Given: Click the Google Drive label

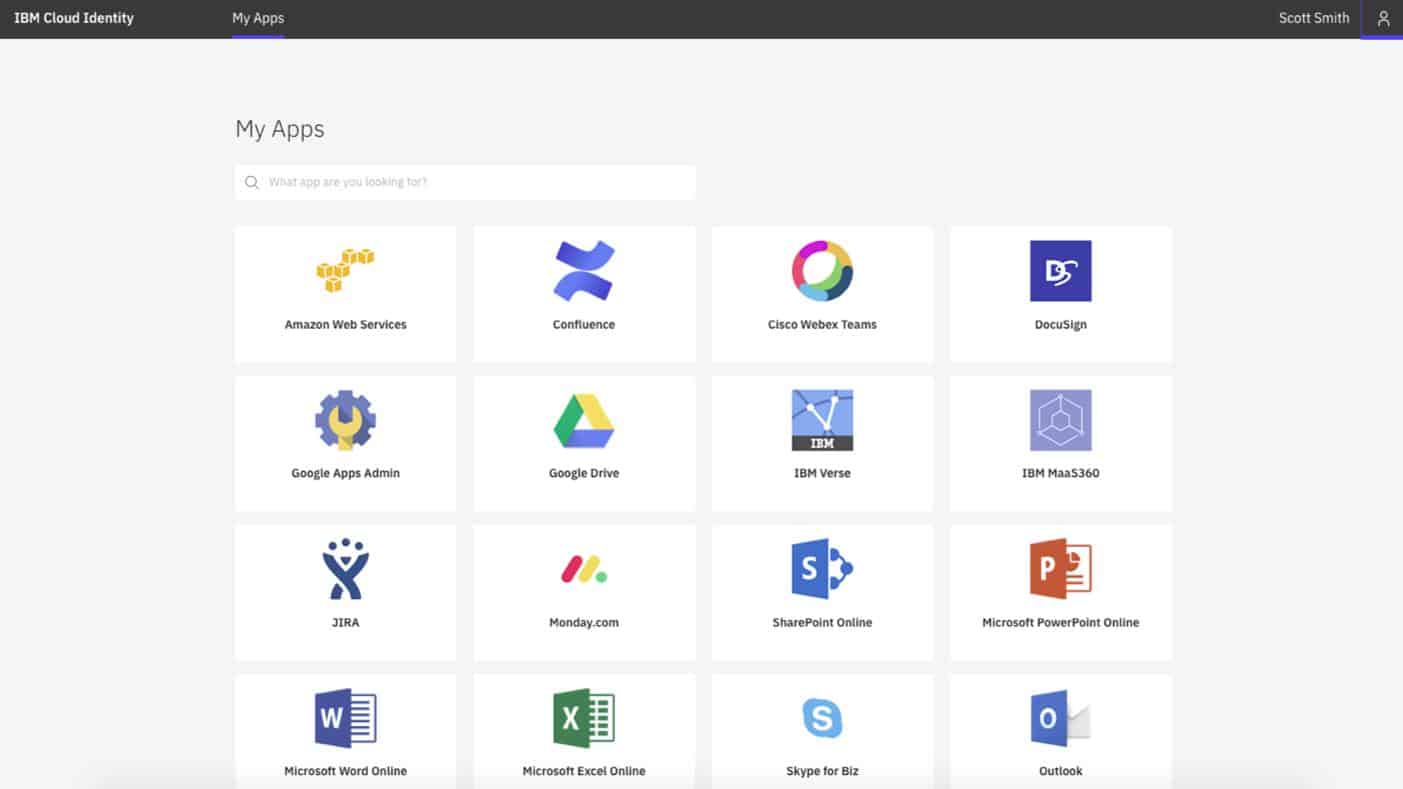Looking at the screenshot, I should pyautogui.click(x=584, y=474).
